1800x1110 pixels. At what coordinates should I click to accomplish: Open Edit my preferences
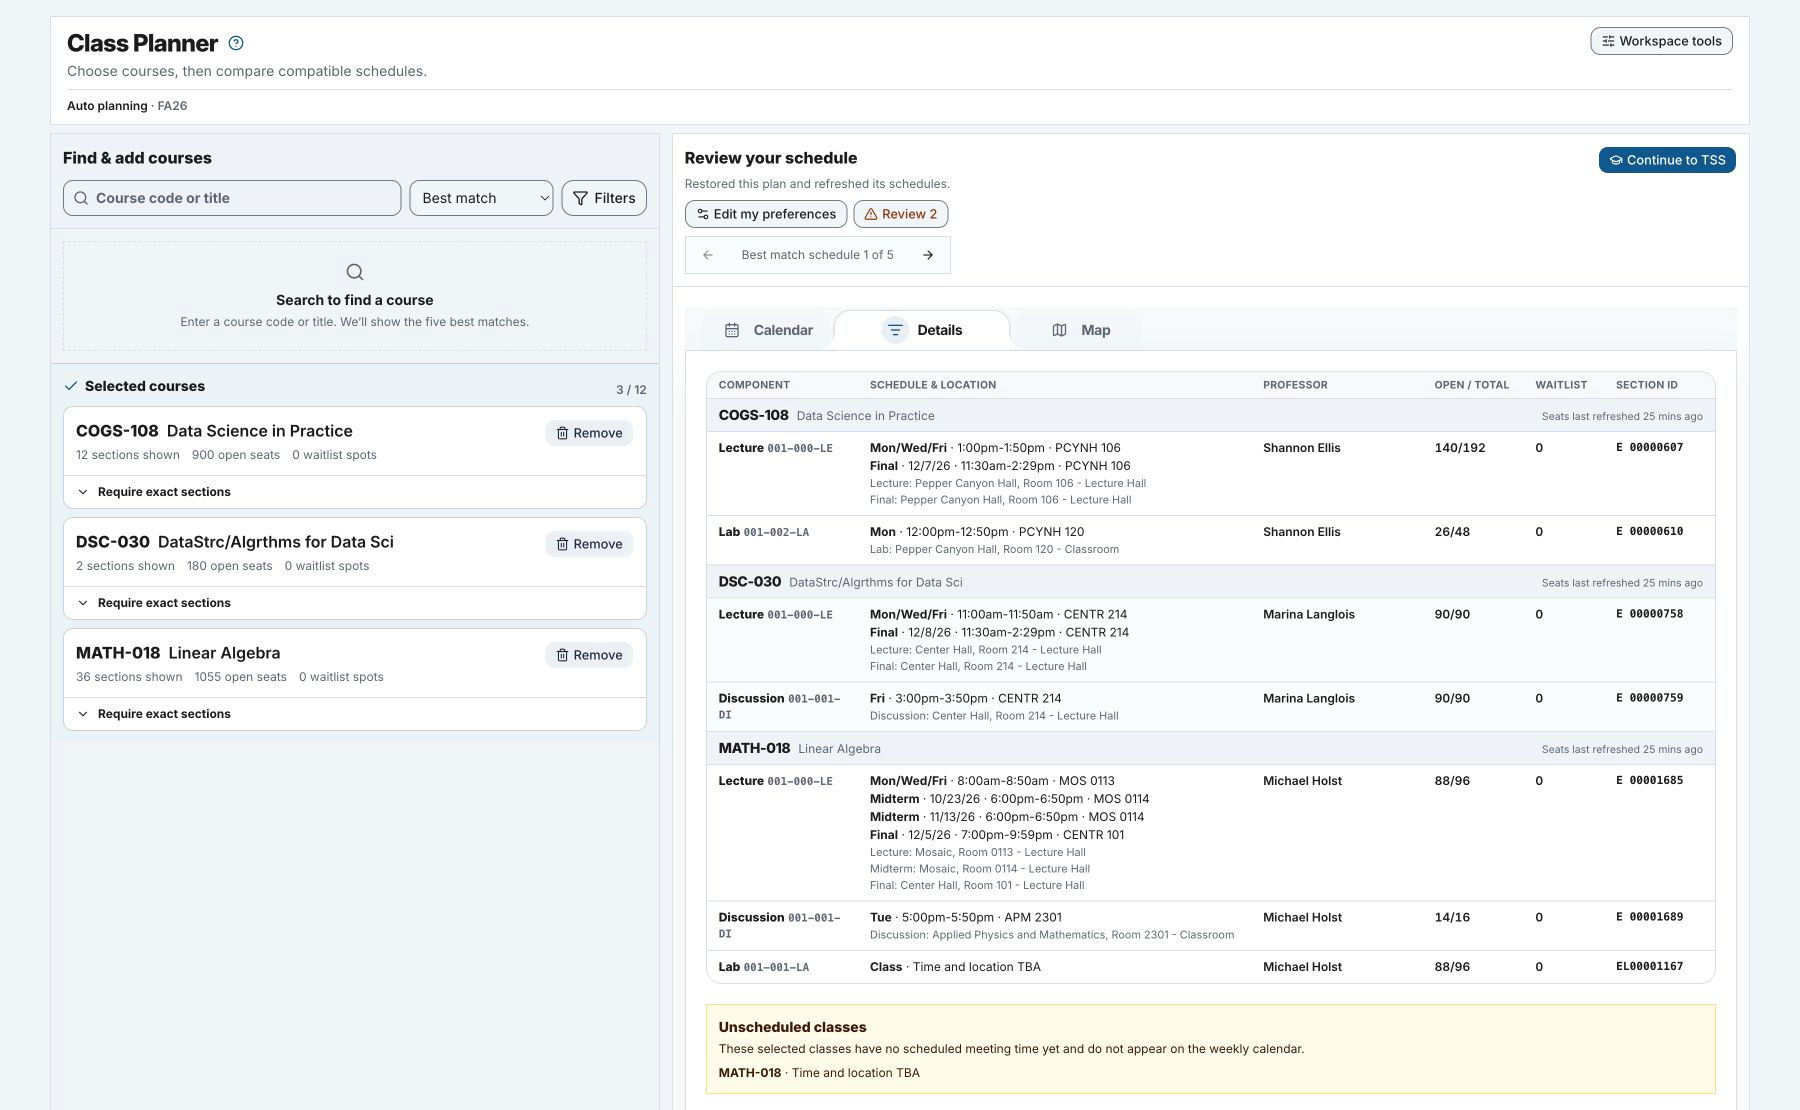pyautogui.click(x=766, y=214)
